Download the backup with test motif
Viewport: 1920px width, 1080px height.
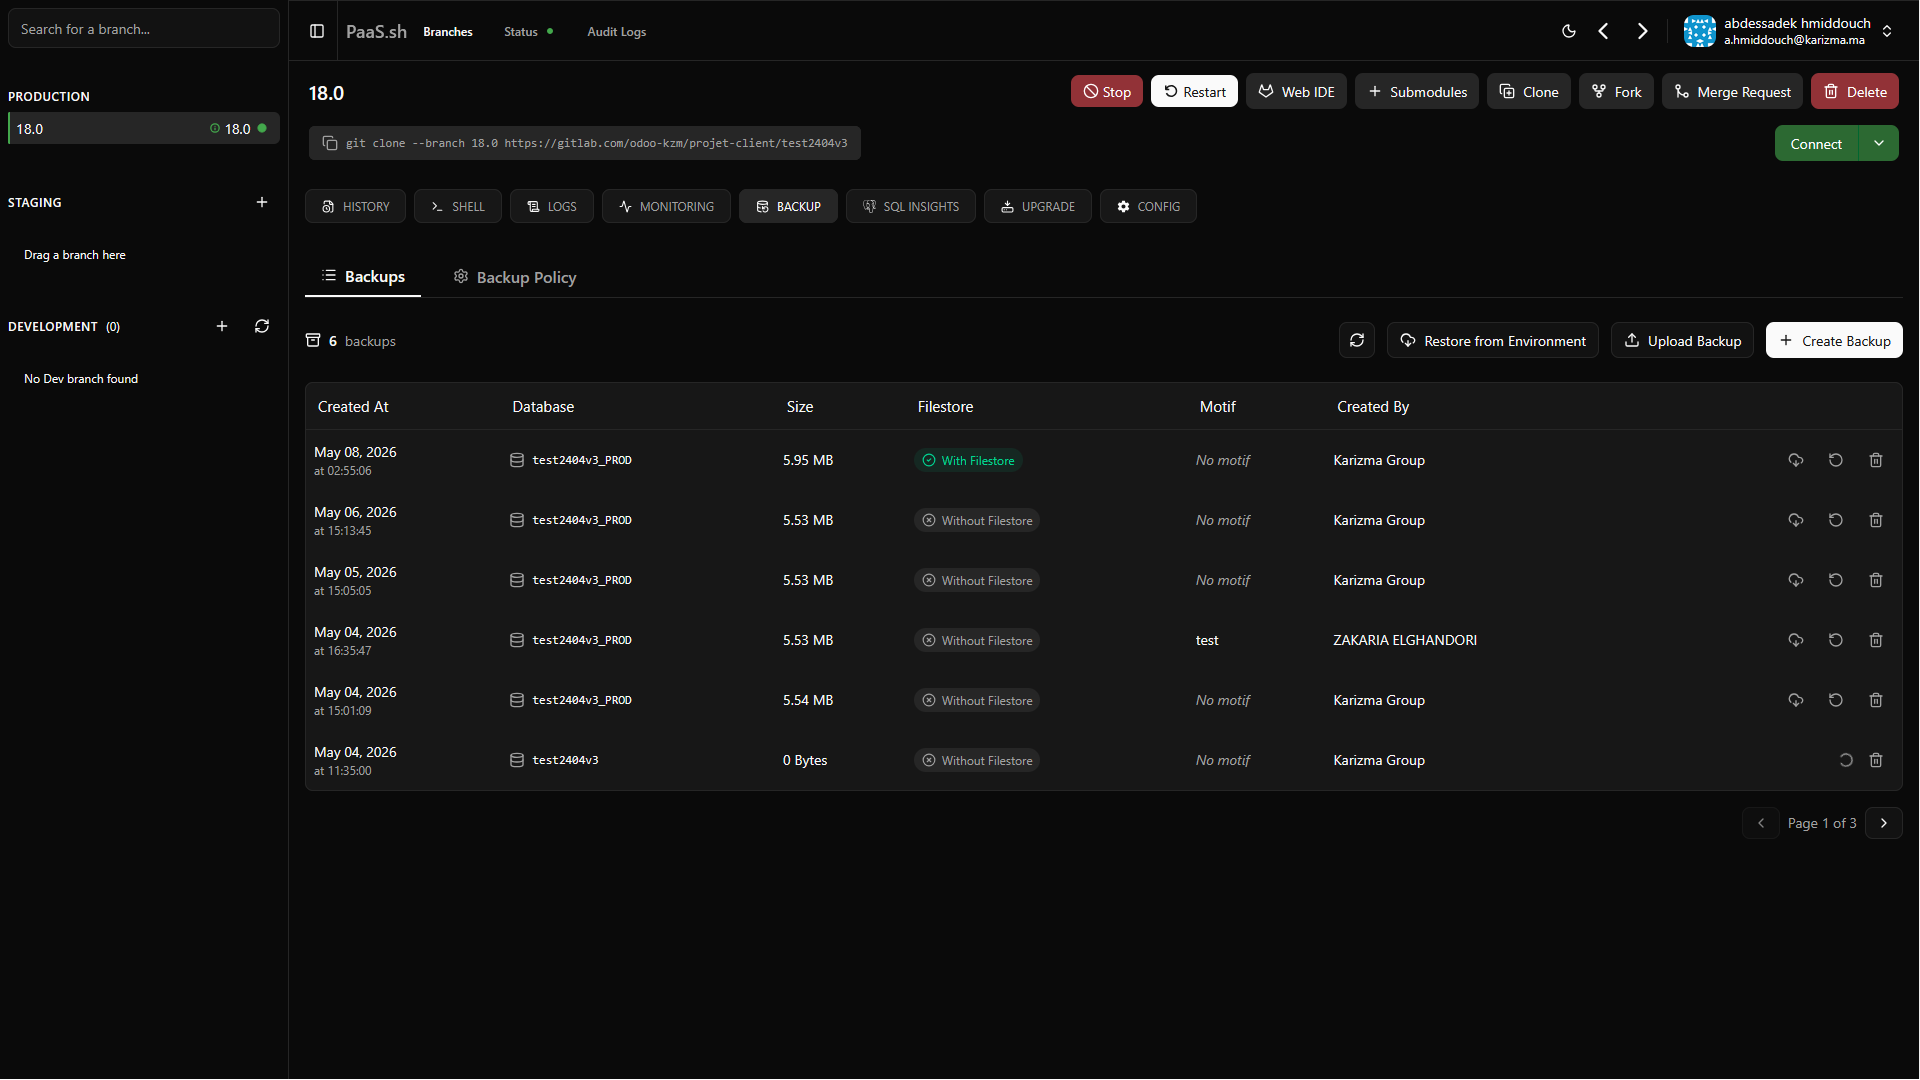[x=1796, y=640]
